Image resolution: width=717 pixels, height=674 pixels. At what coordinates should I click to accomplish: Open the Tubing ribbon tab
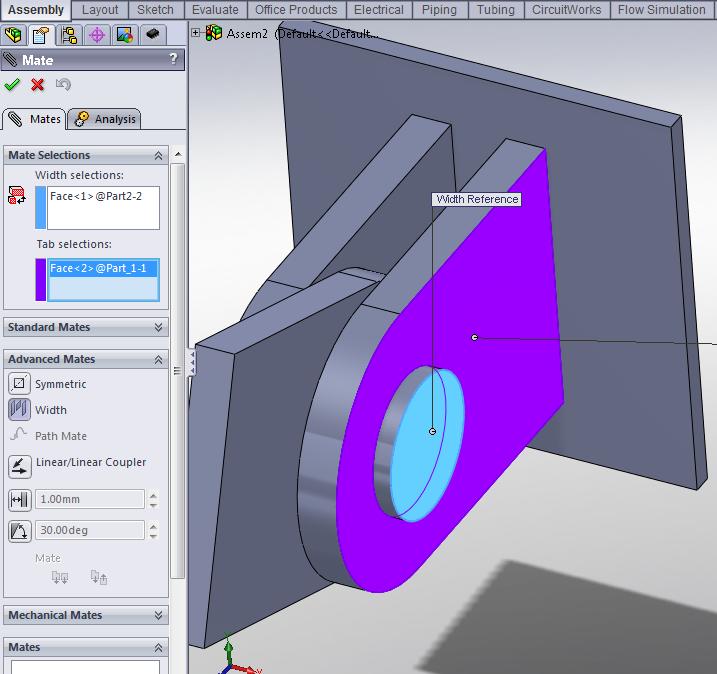pyautogui.click(x=496, y=10)
